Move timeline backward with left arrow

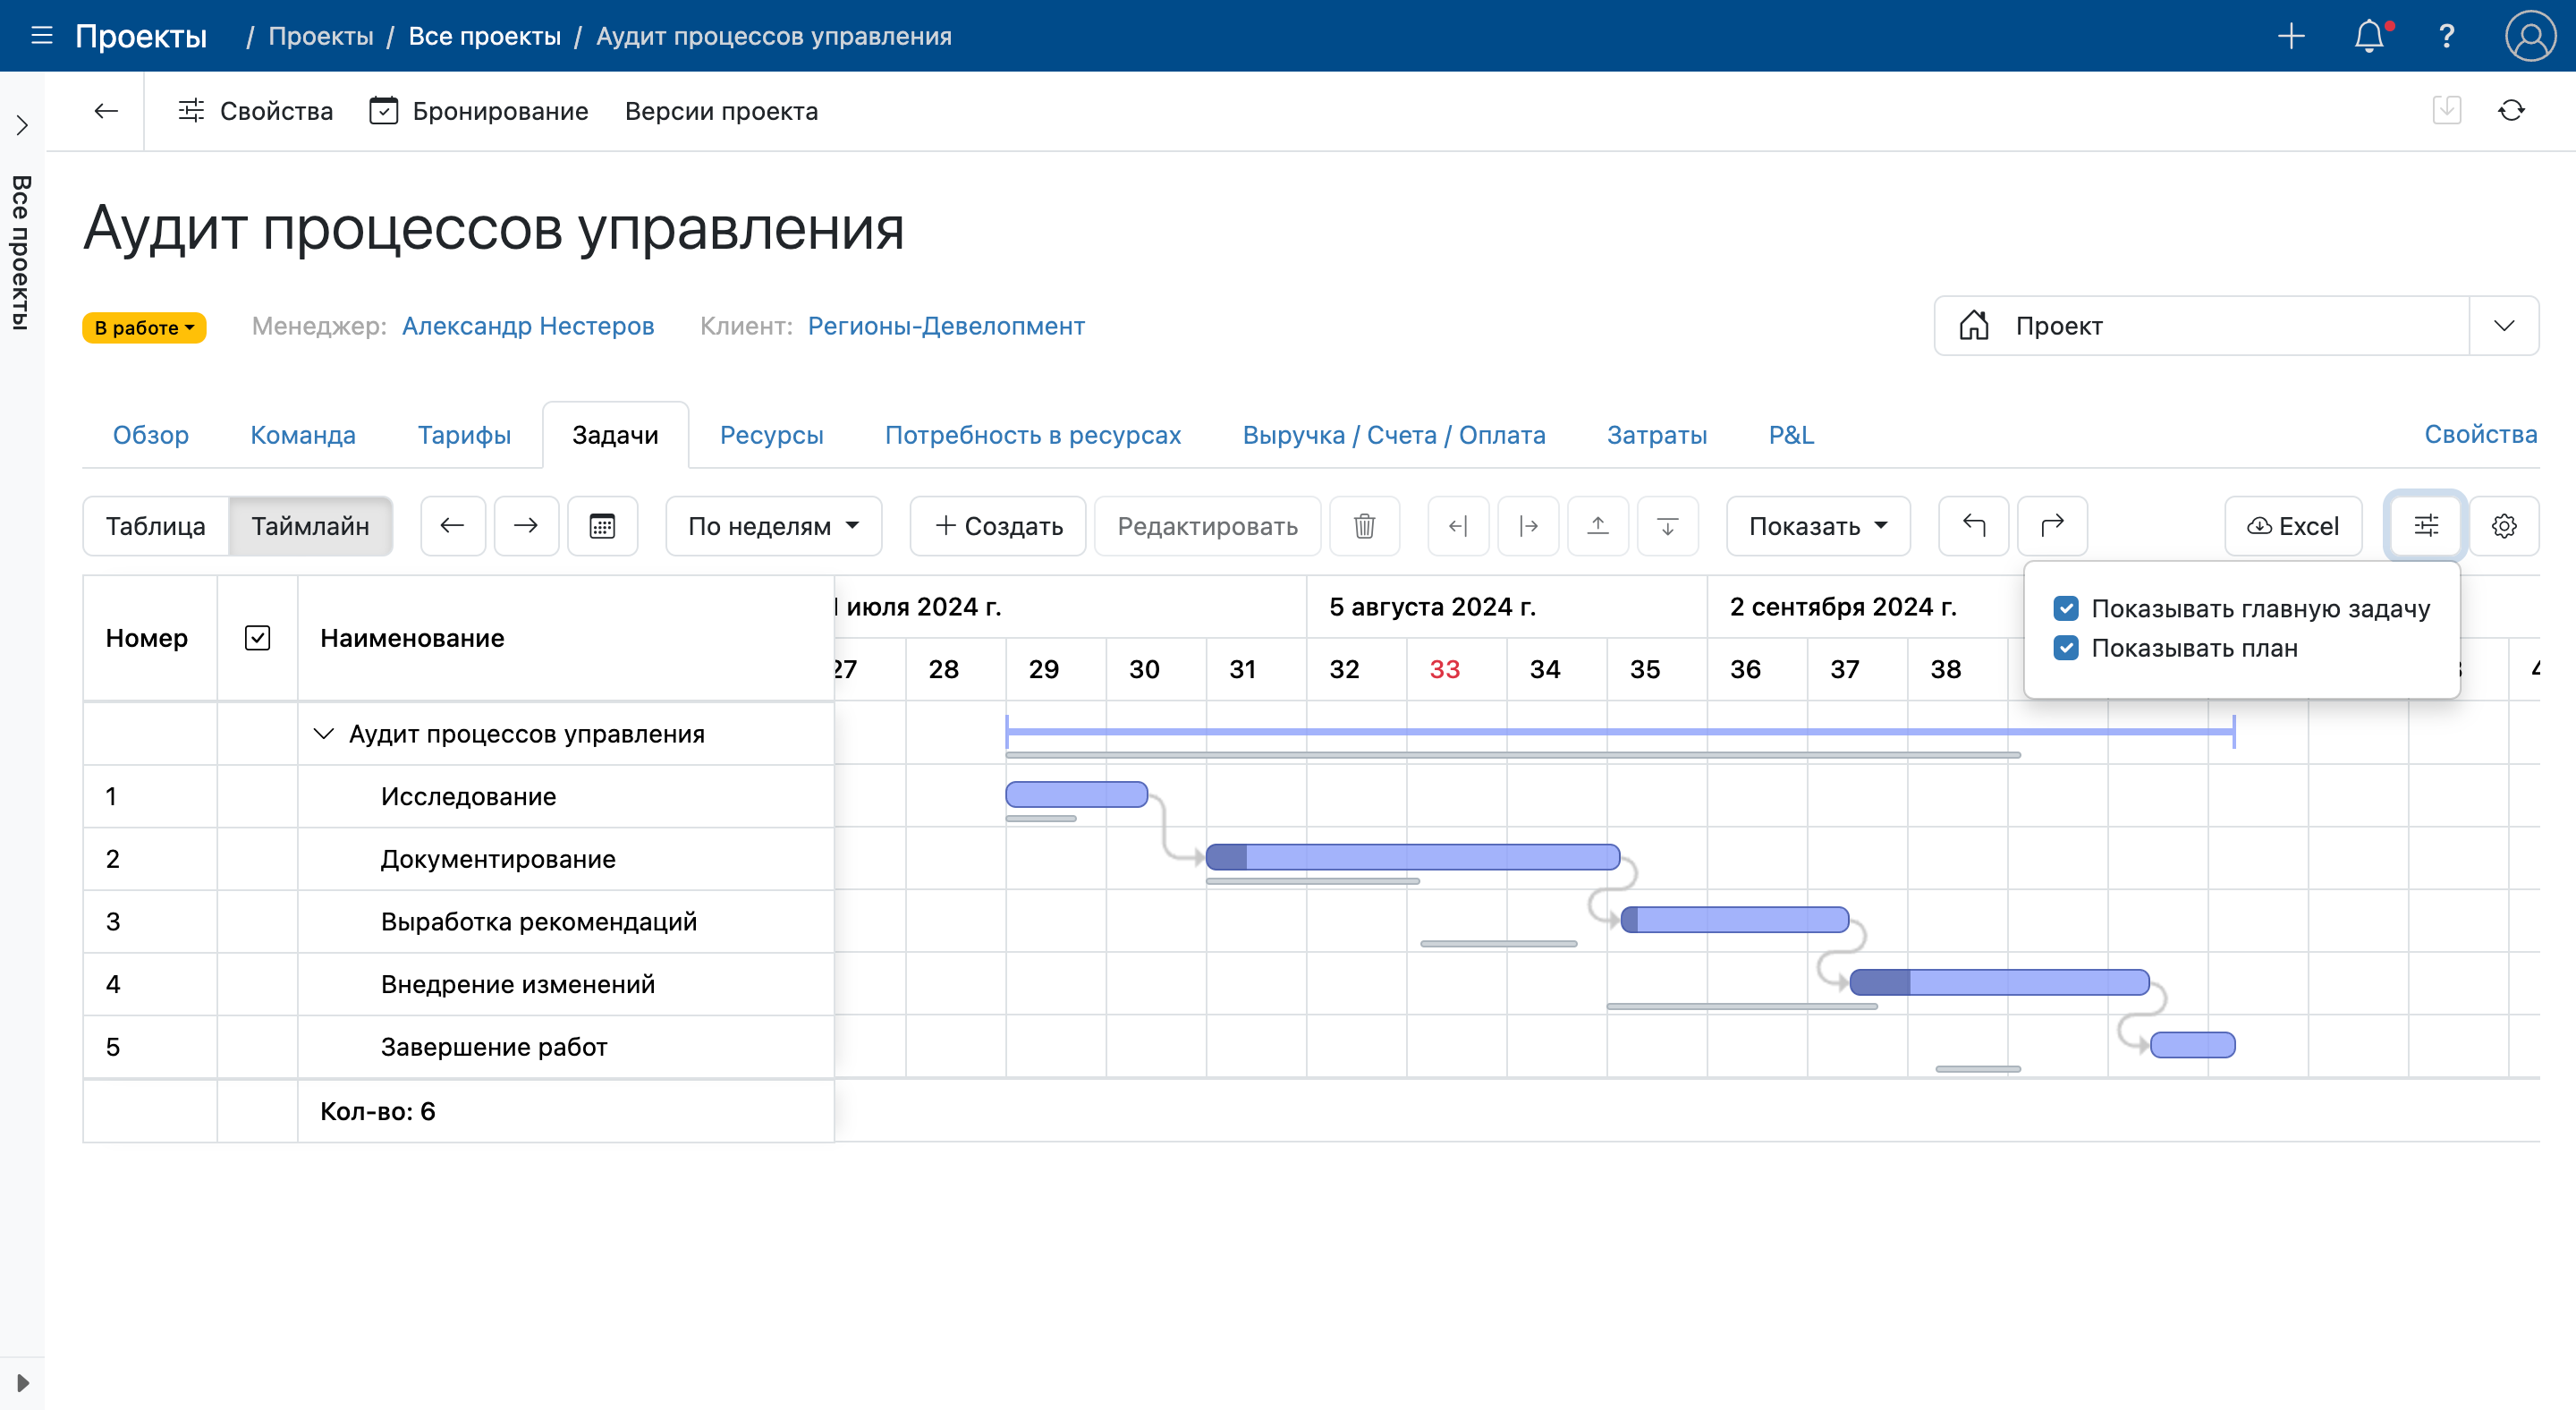453,526
